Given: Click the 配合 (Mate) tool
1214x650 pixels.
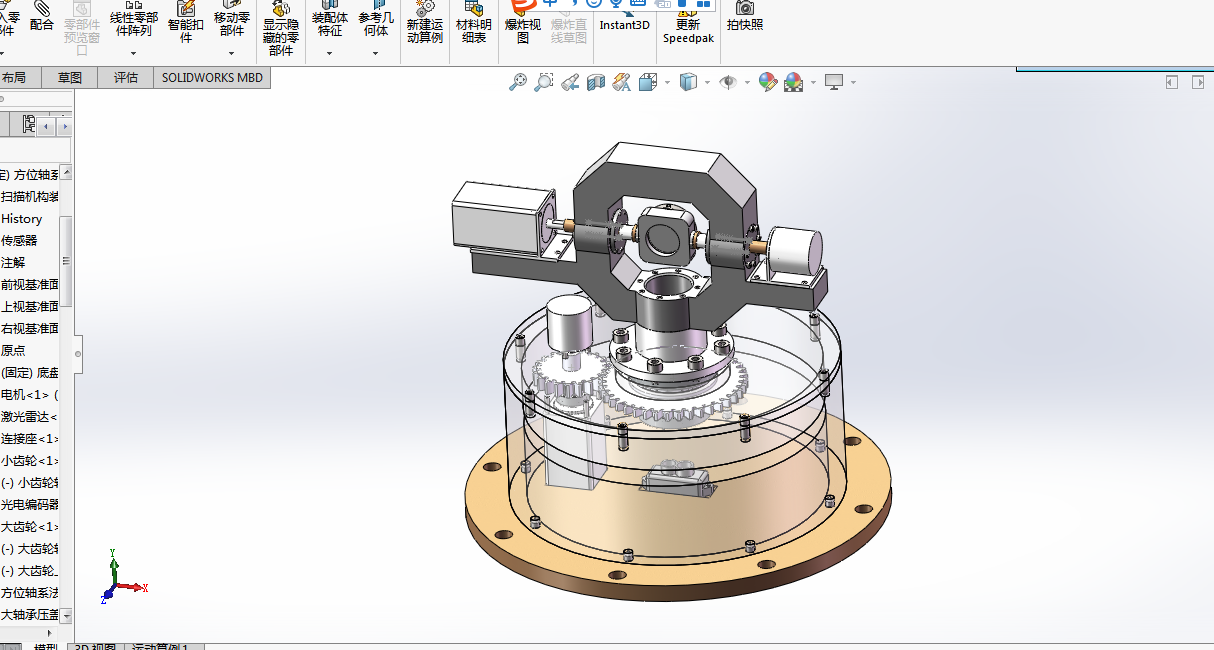Looking at the screenshot, I should coord(42,16).
